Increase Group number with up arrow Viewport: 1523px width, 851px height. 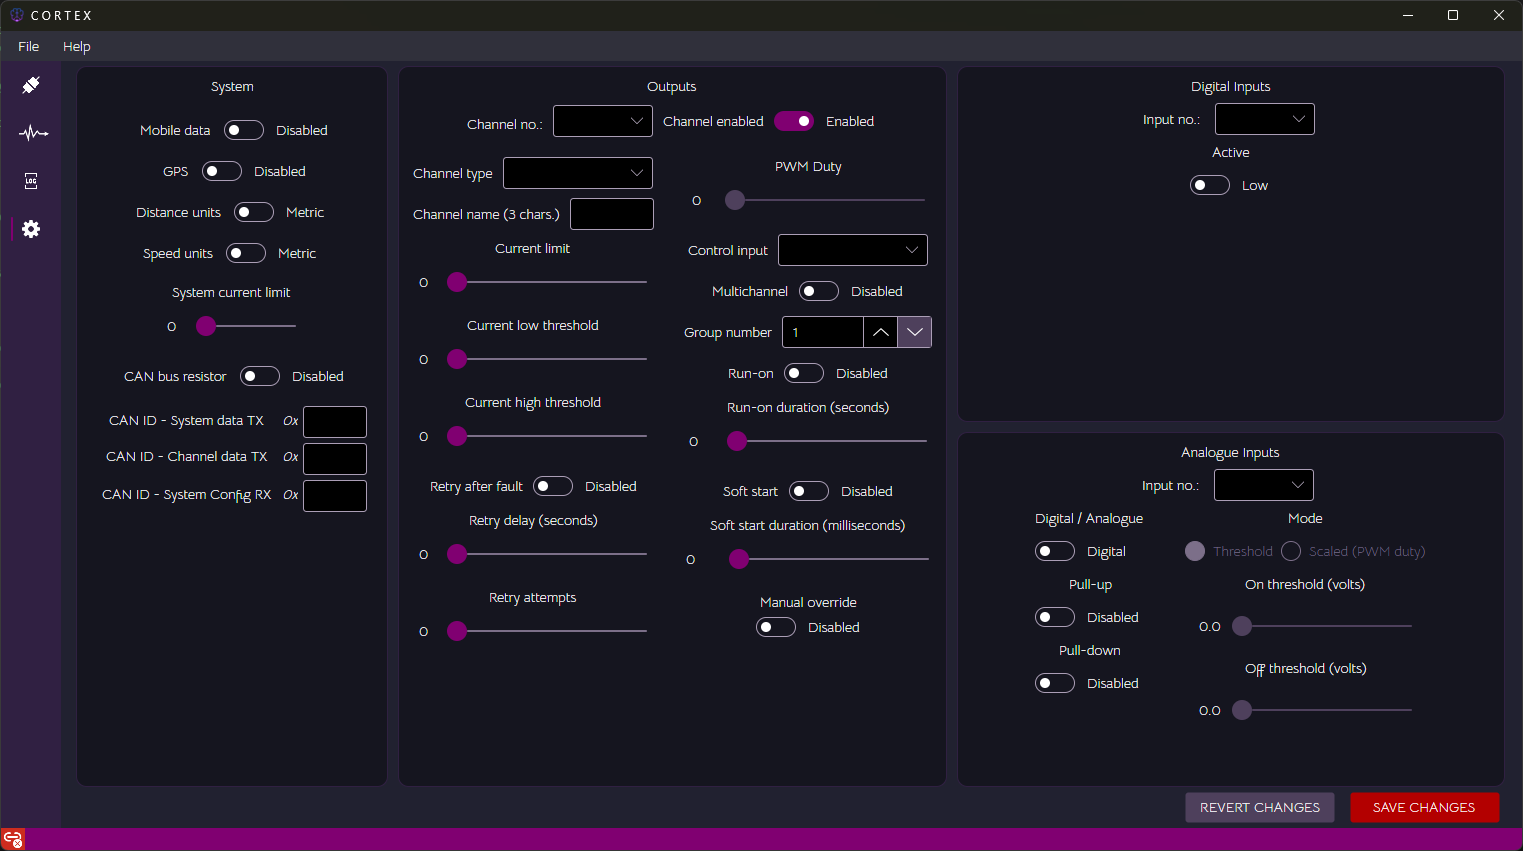[x=880, y=332]
